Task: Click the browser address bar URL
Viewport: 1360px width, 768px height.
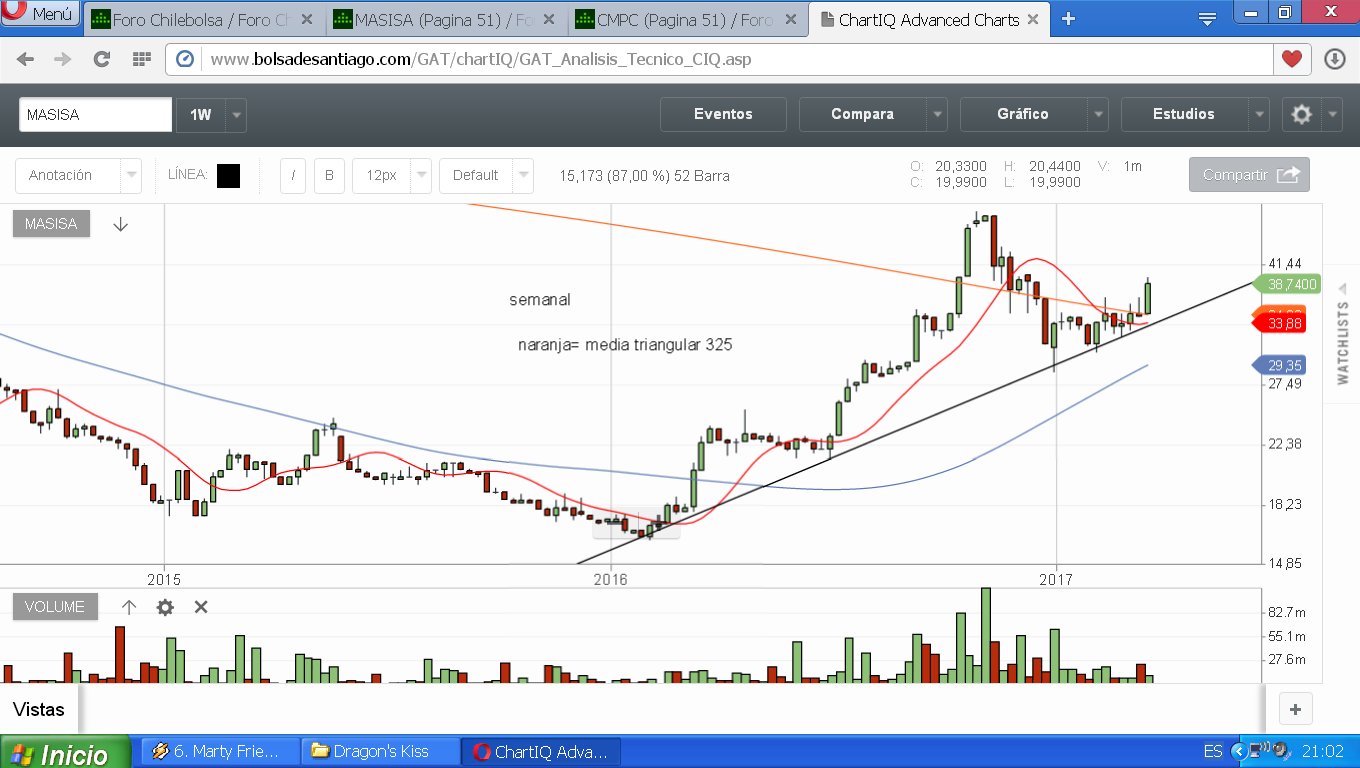Action: pos(480,59)
